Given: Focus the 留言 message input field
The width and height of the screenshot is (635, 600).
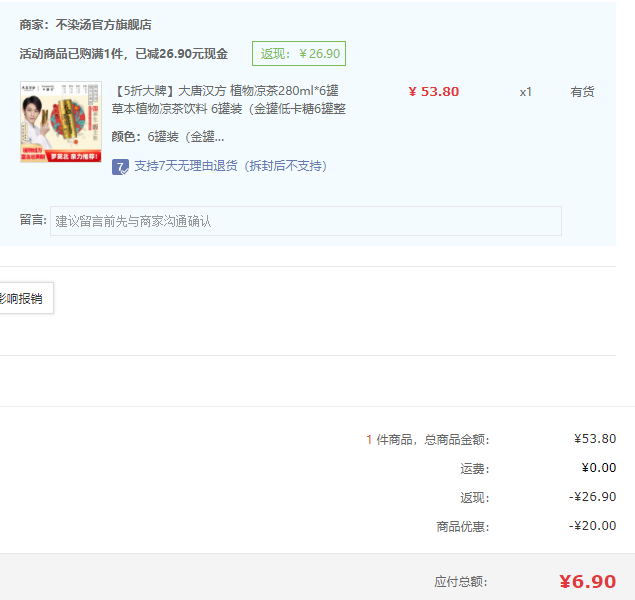Looking at the screenshot, I should pos(305,221).
